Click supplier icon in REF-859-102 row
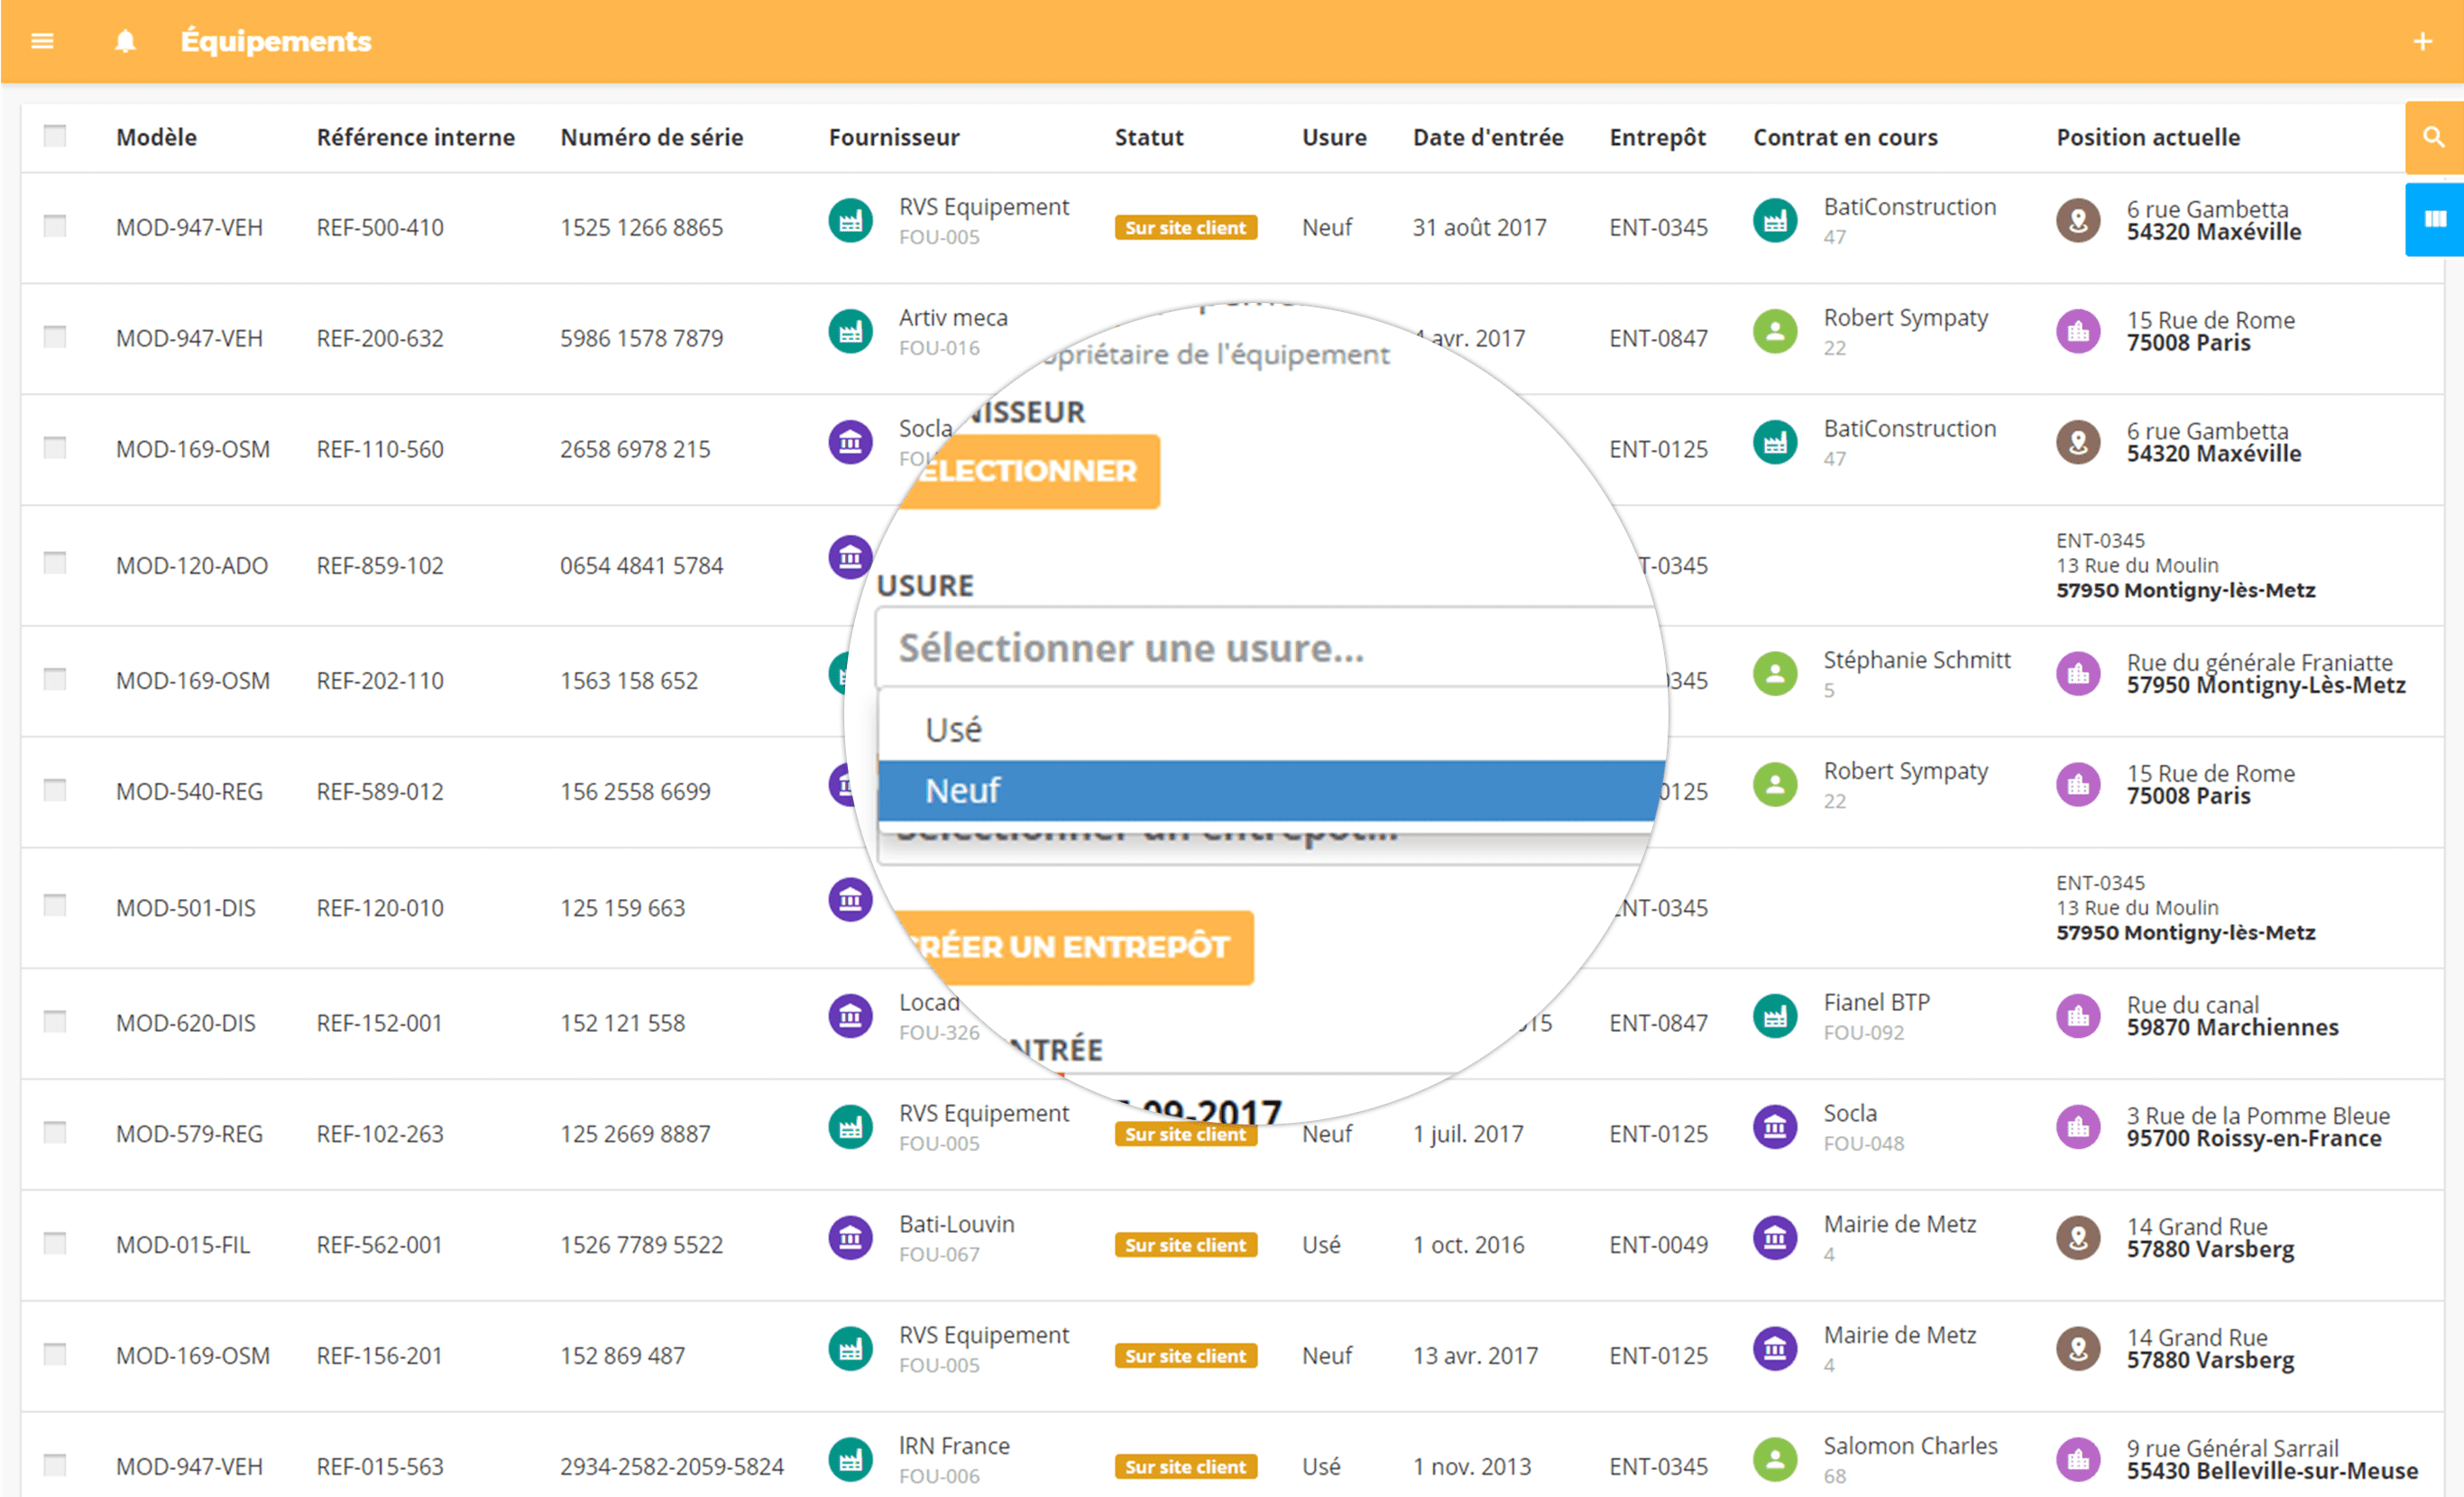The height and width of the screenshot is (1497, 2464). (850, 557)
